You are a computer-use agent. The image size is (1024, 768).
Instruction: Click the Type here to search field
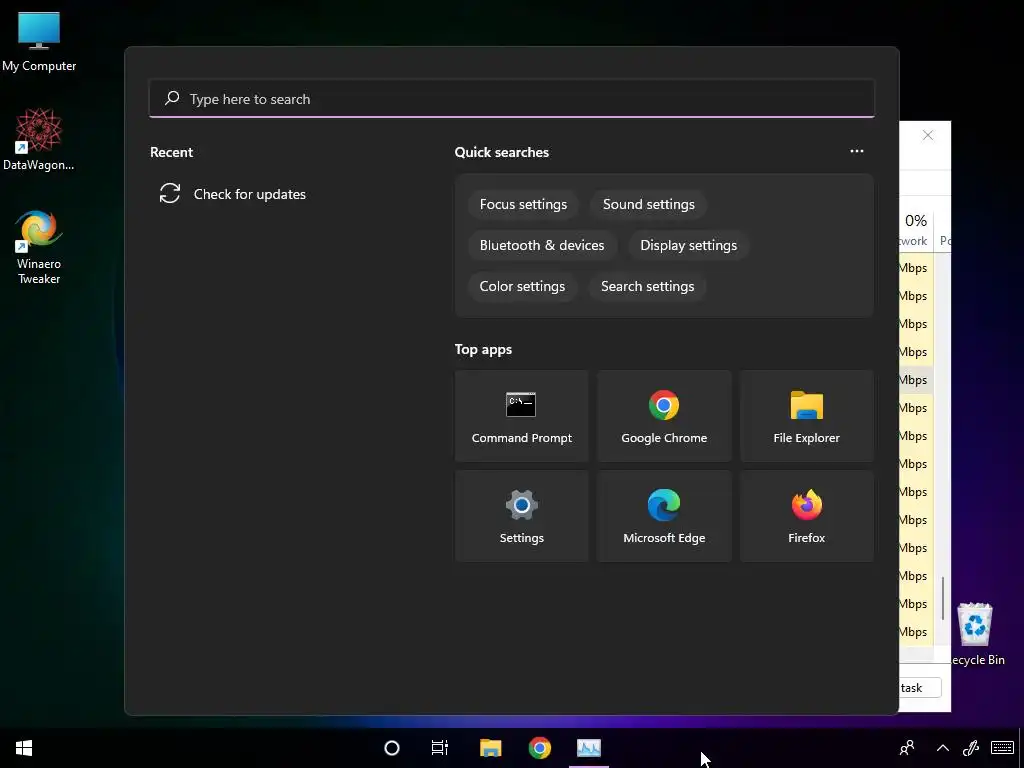[512, 99]
